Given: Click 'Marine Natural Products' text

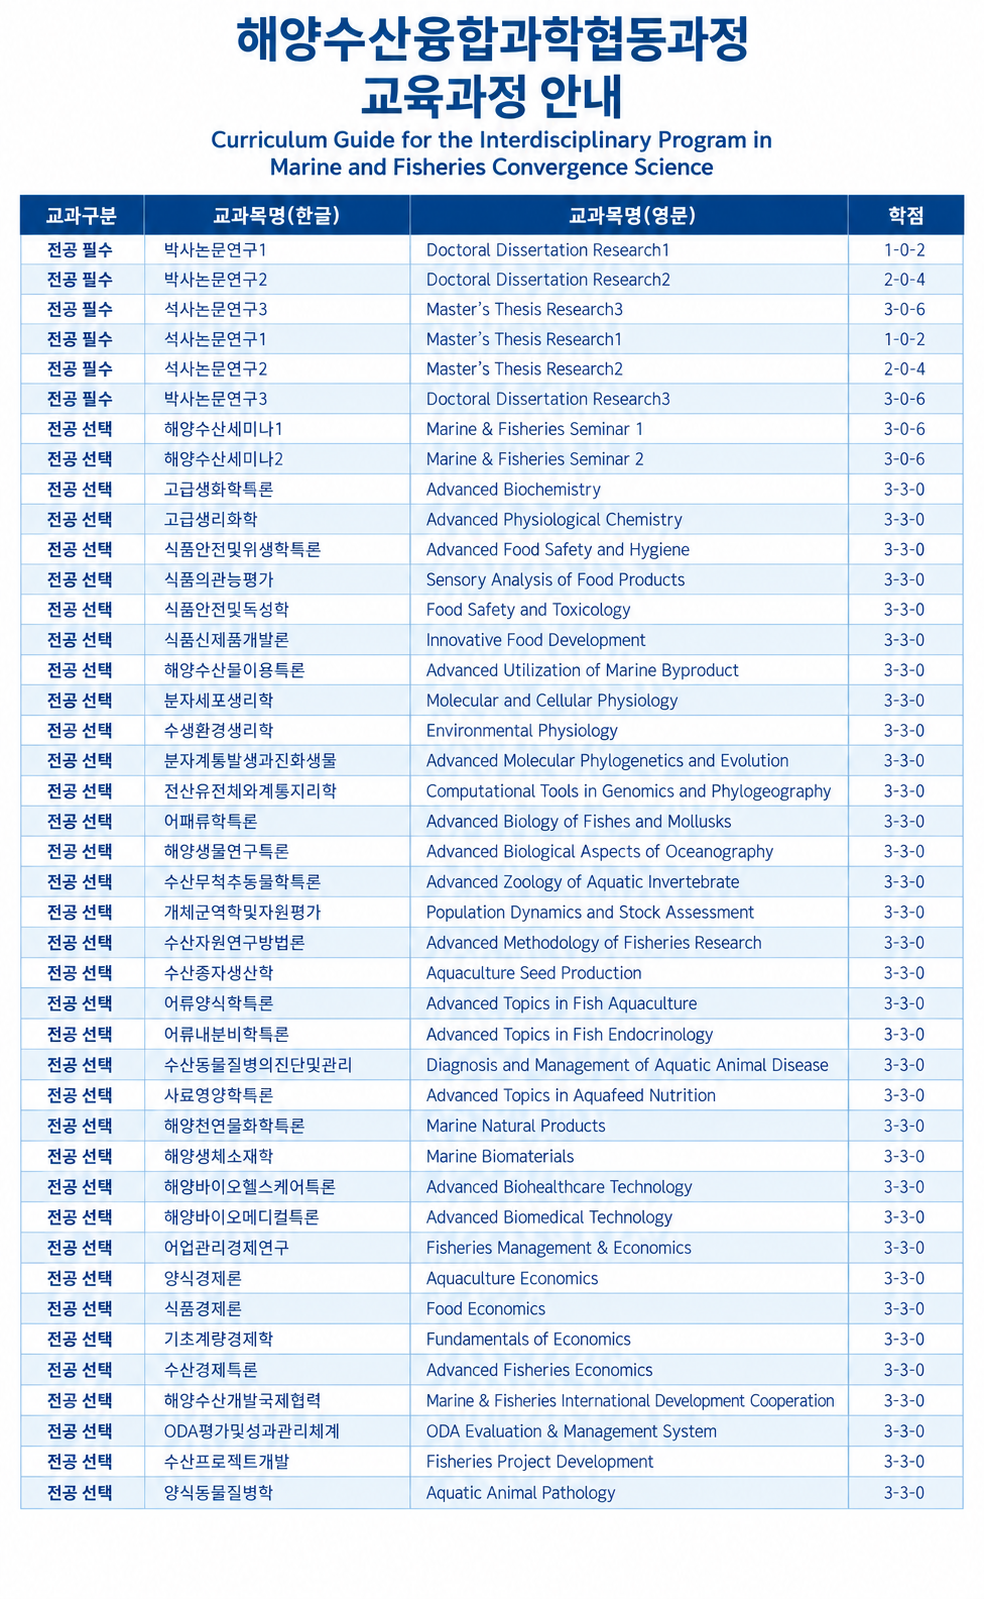Looking at the screenshot, I should coord(516,1126).
